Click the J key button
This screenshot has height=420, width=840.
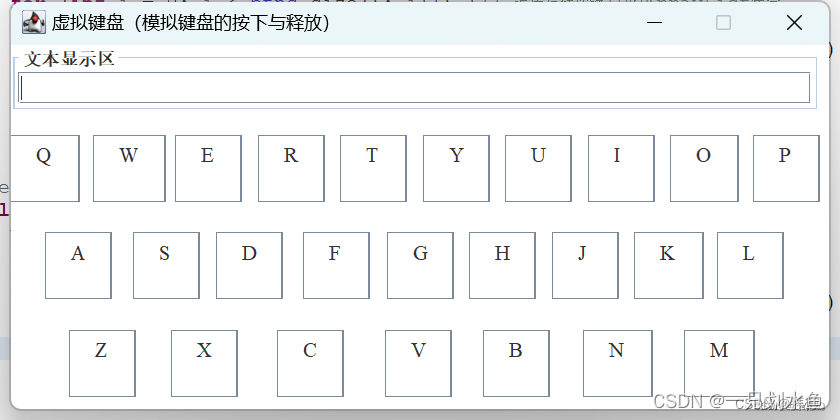coord(586,265)
